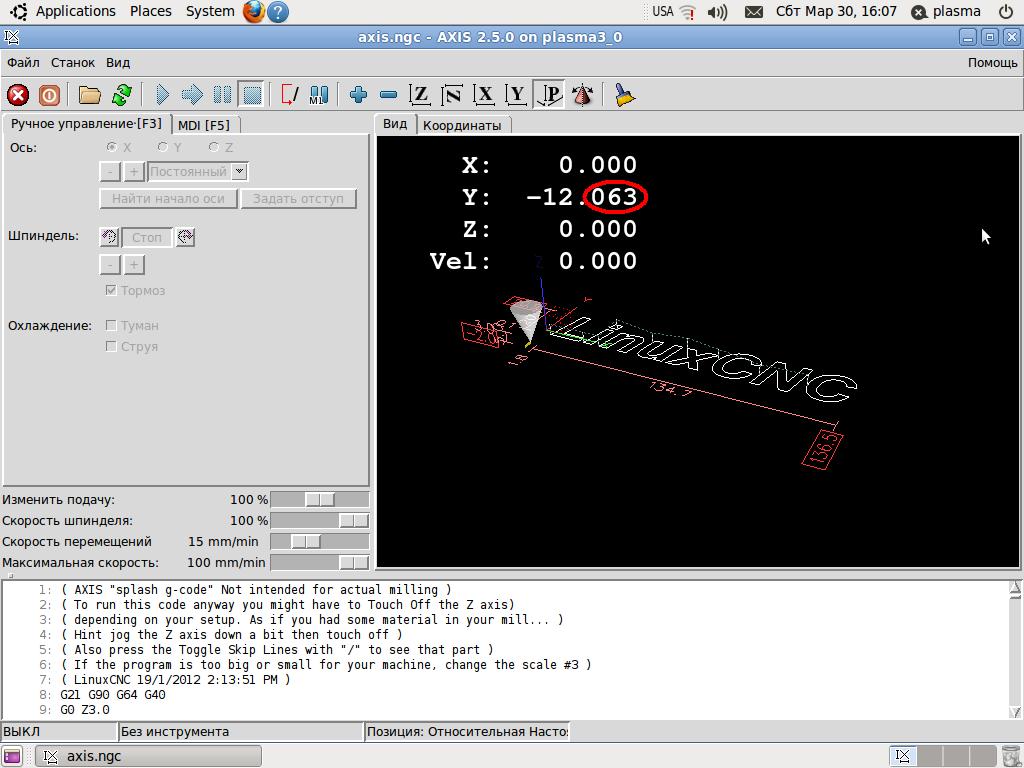1024x768 pixels.
Task: Click scroll down arrow in G-code pane
Action: [x=1015, y=711]
